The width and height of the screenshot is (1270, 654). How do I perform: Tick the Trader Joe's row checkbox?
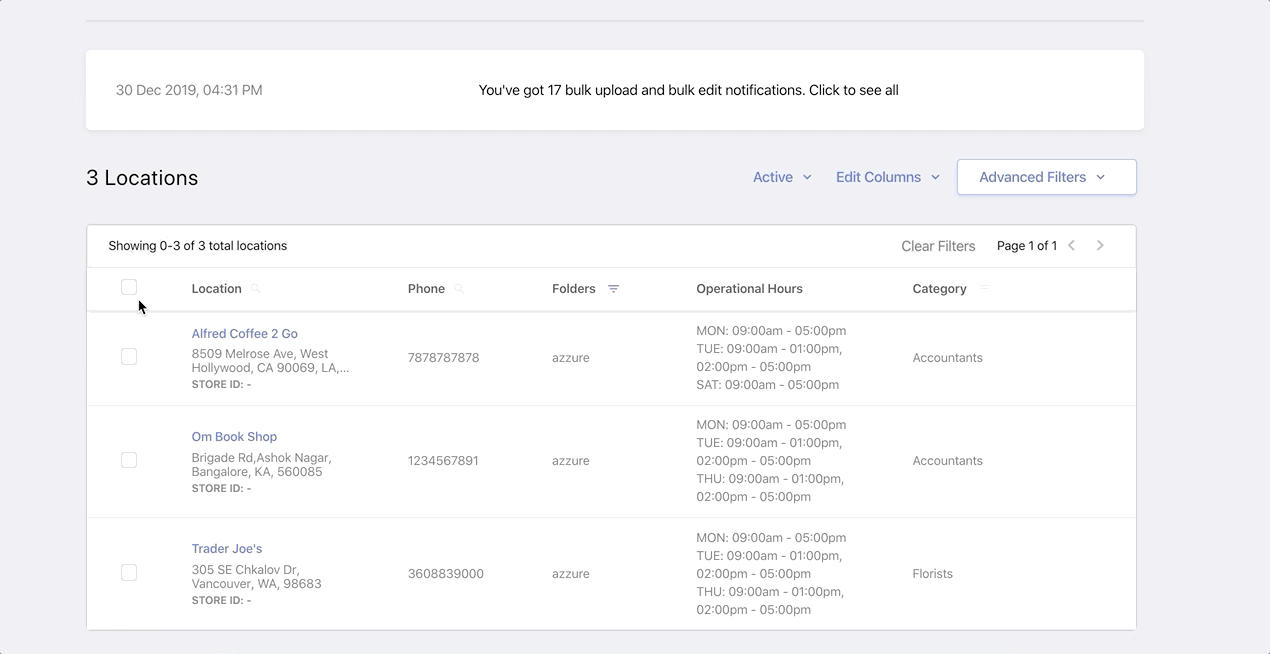[x=129, y=573]
